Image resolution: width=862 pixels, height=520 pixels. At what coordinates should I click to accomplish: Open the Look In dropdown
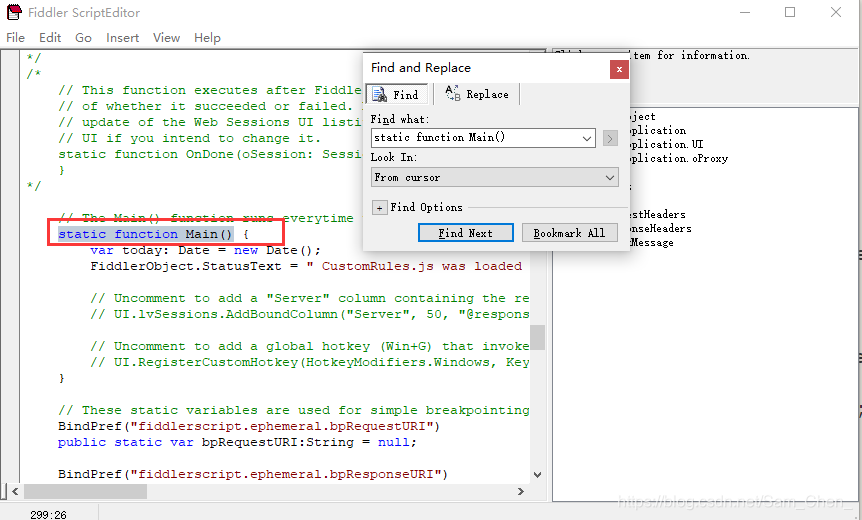tap(495, 178)
